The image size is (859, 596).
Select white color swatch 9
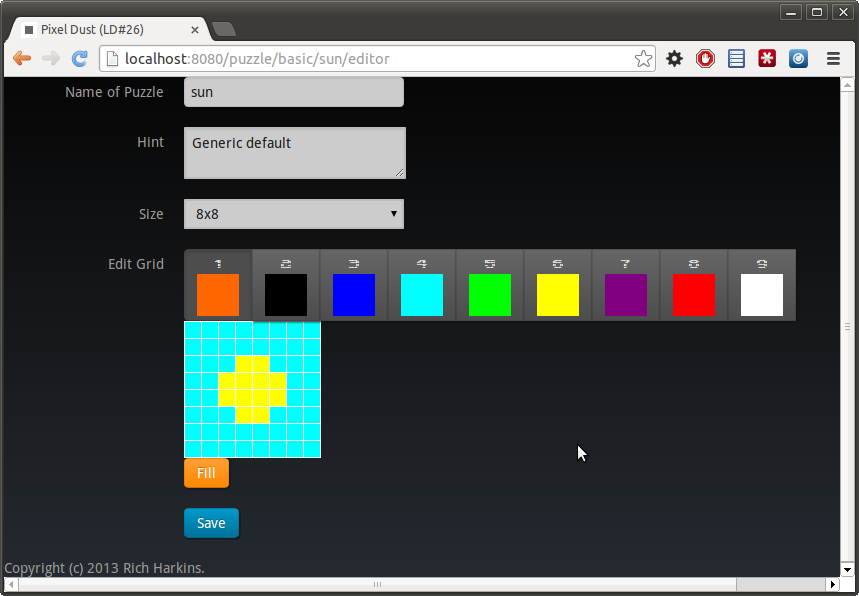[x=761, y=295]
